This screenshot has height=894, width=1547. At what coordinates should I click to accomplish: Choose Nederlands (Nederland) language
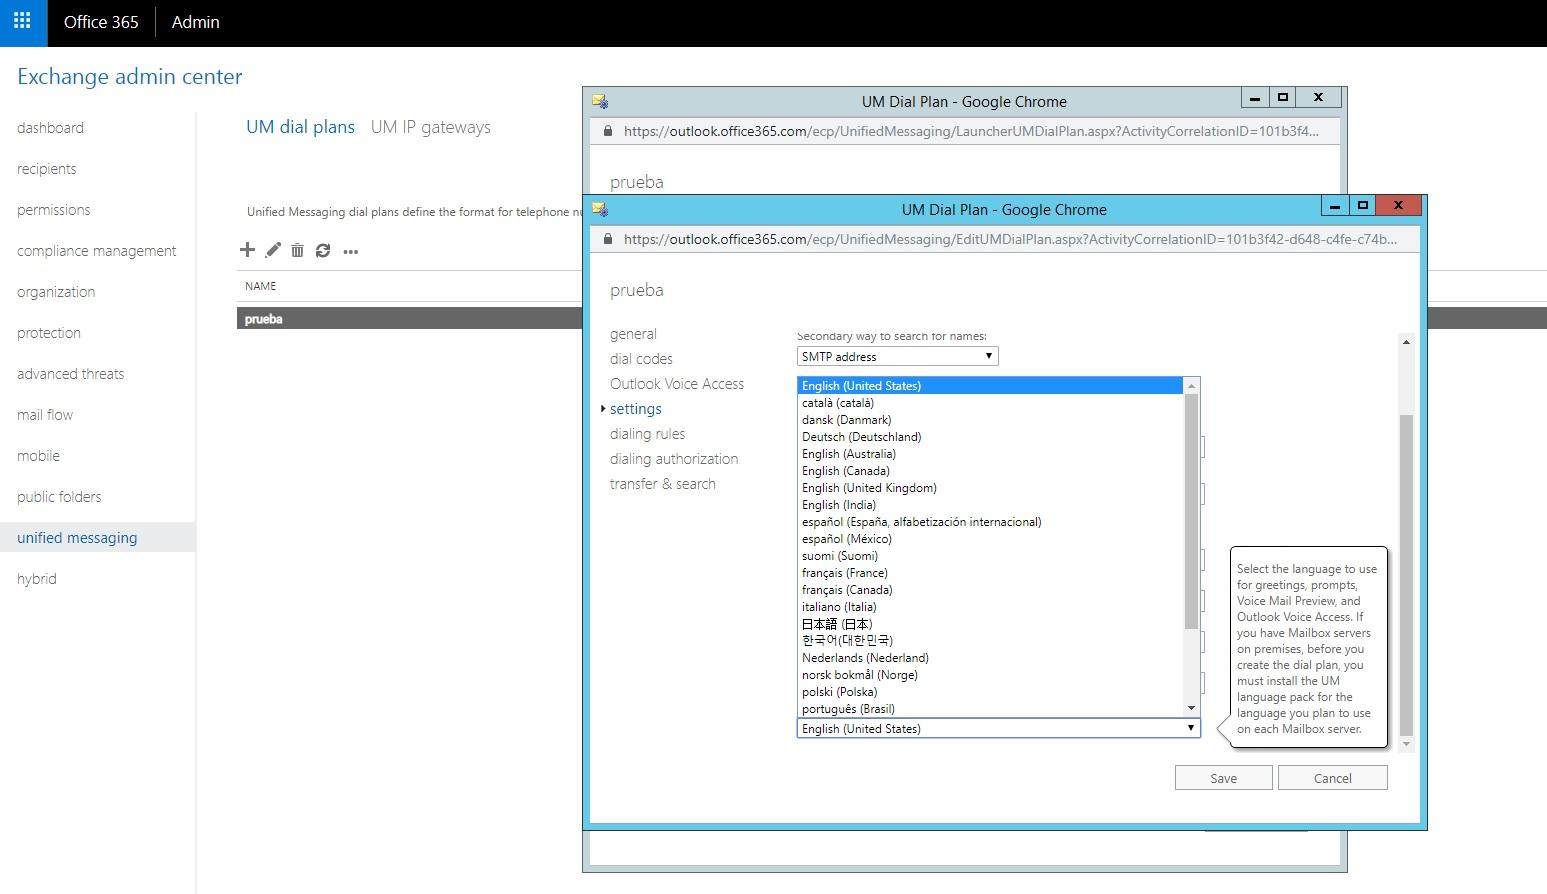(x=990, y=658)
